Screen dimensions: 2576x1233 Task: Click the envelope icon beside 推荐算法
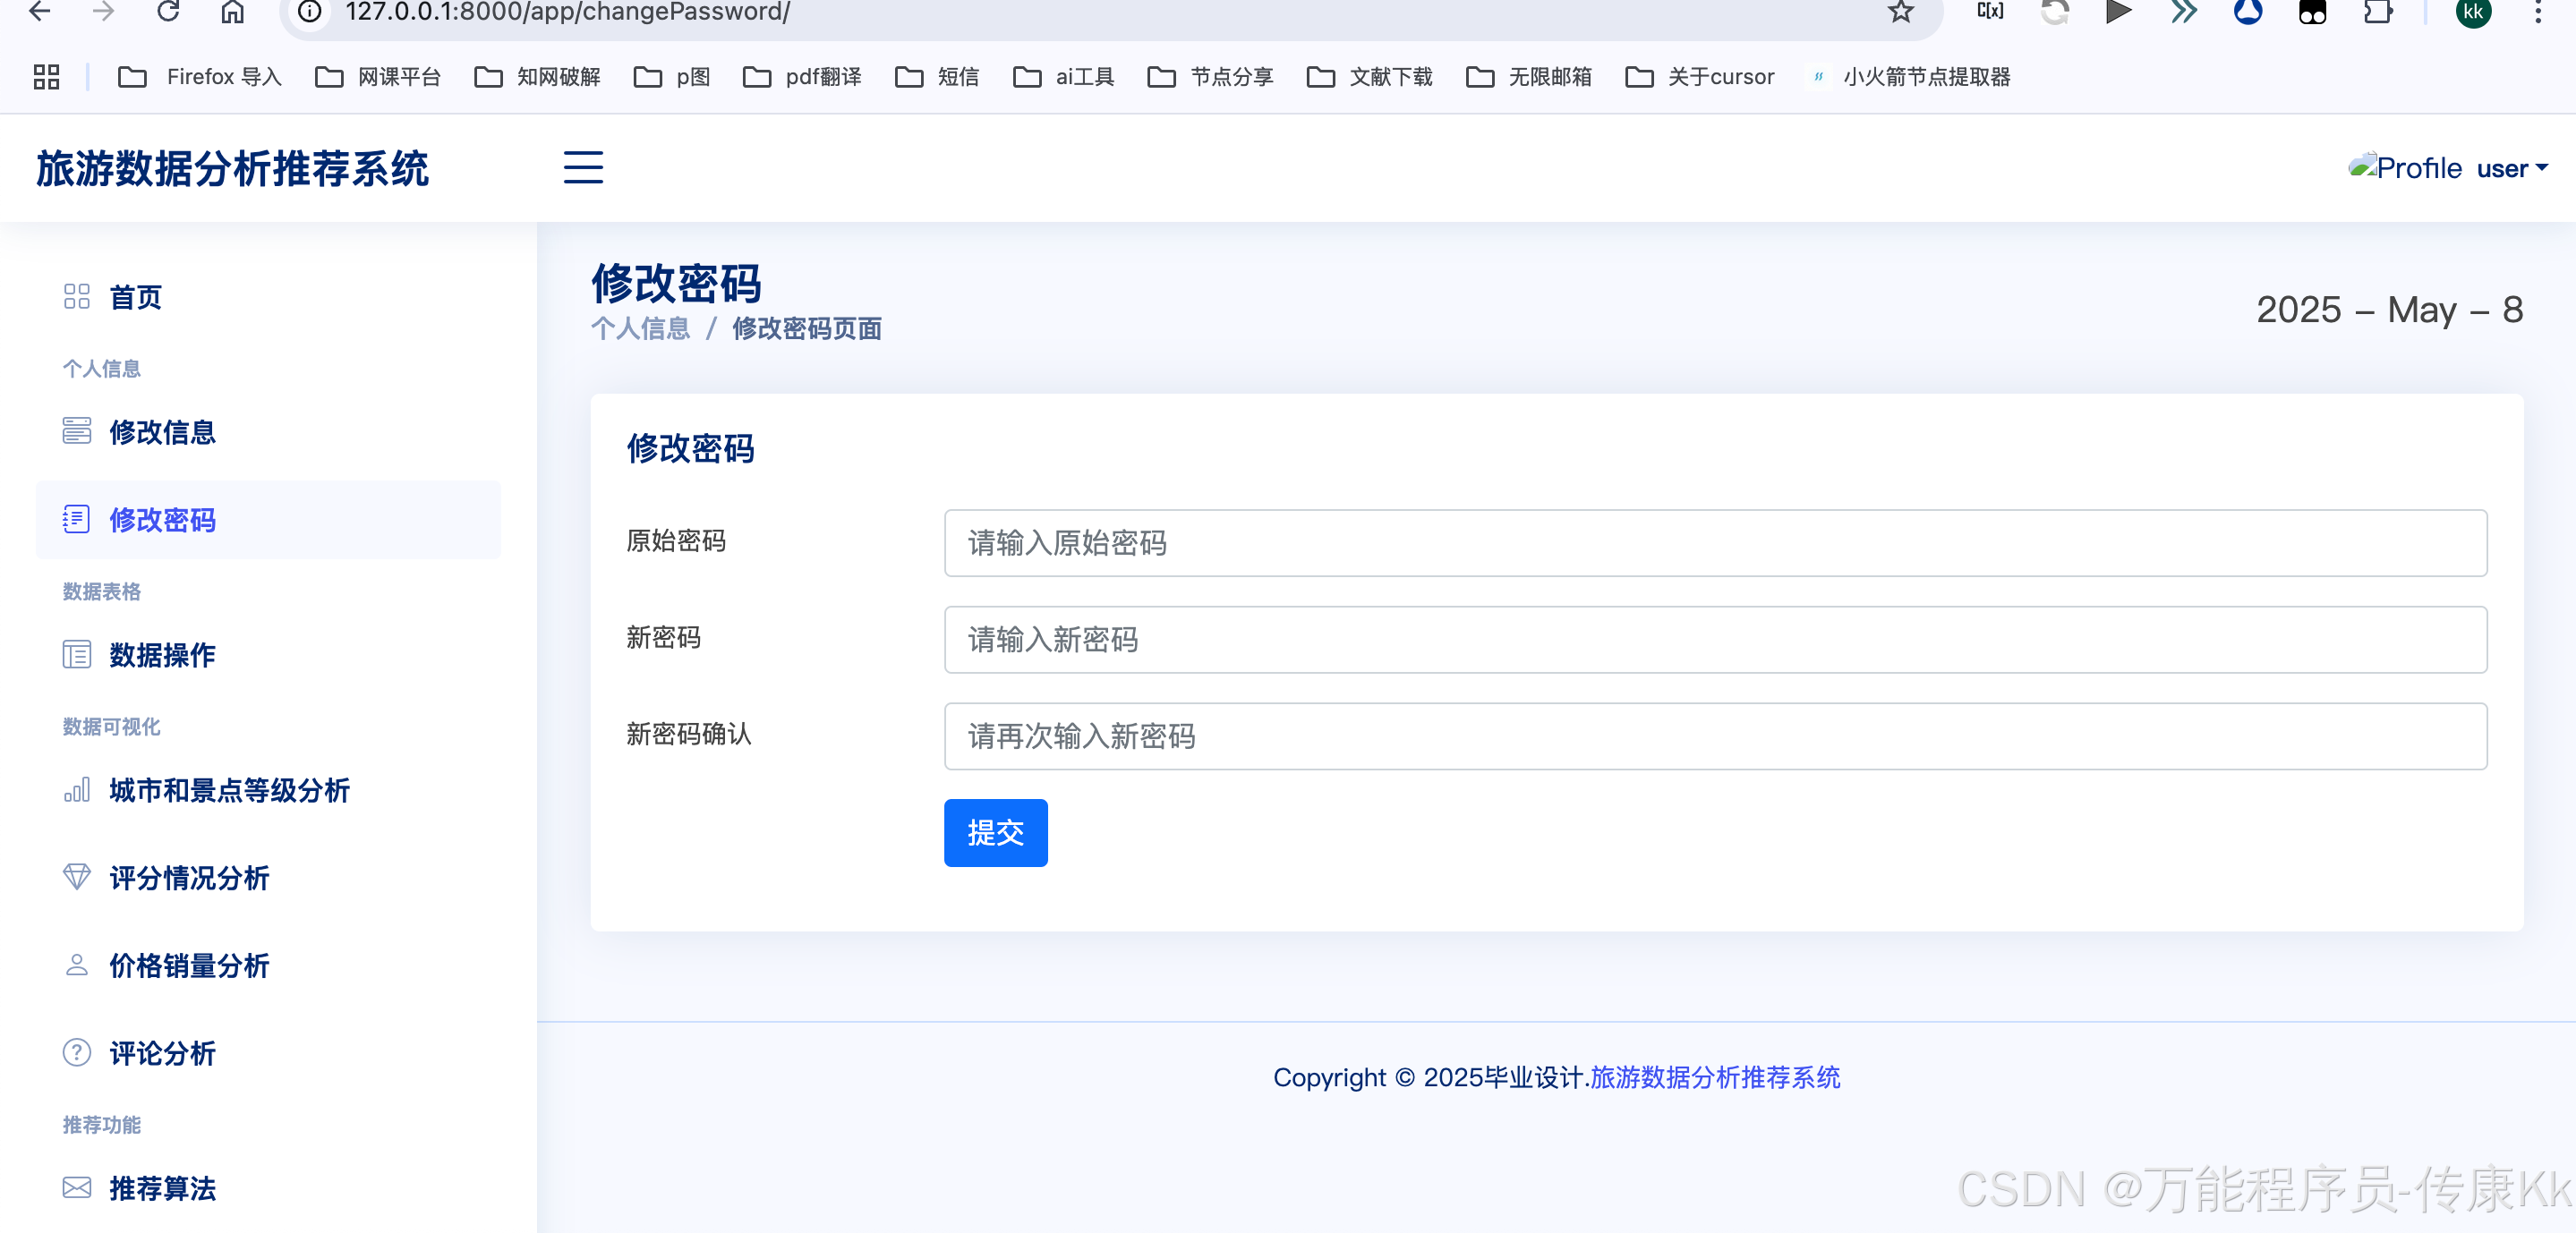tap(76, 1187)
